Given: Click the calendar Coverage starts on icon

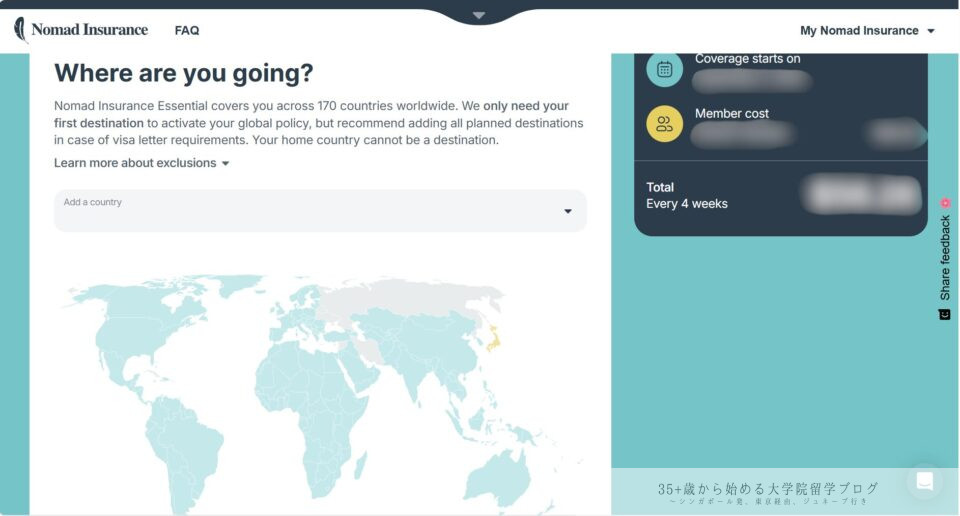Looking at the screenshot, I should pyautogui.click(x=664, y=69).
